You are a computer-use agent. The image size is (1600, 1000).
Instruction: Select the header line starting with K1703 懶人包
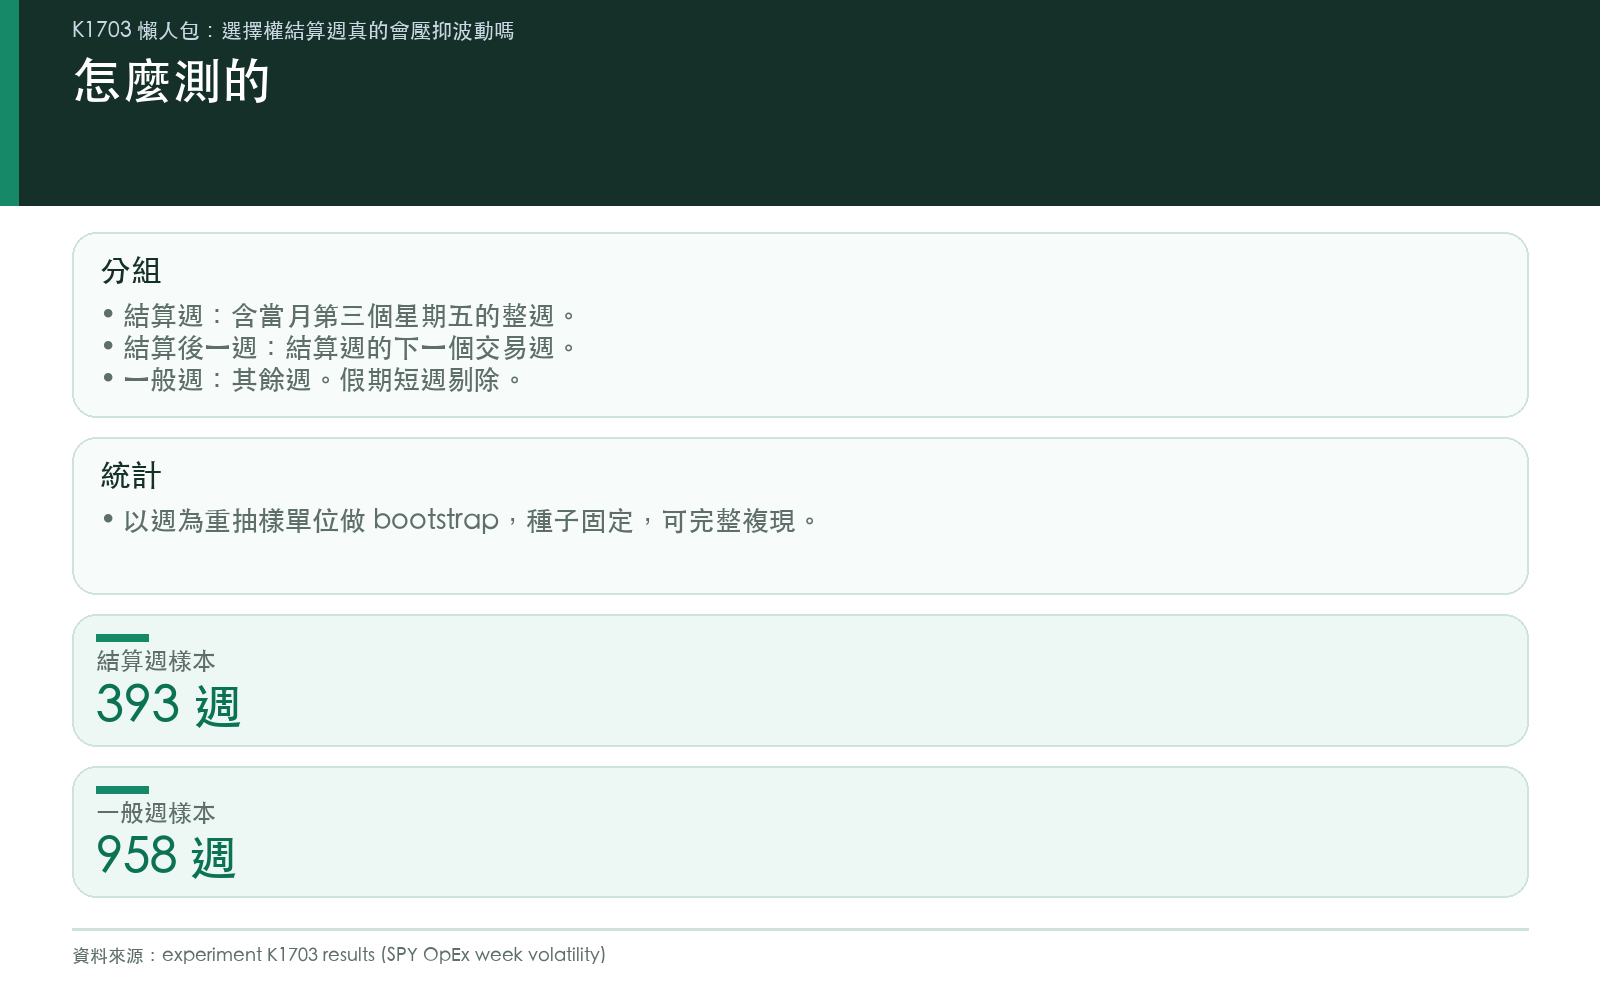293,31
